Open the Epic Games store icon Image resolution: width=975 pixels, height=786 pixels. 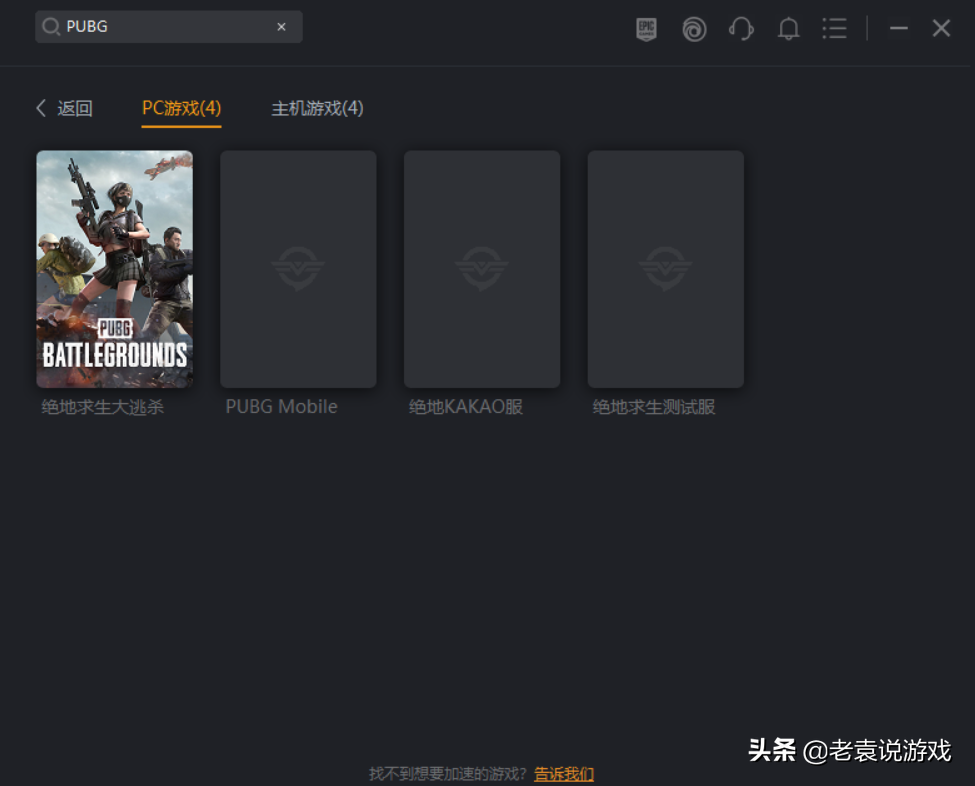click(646, 29)
